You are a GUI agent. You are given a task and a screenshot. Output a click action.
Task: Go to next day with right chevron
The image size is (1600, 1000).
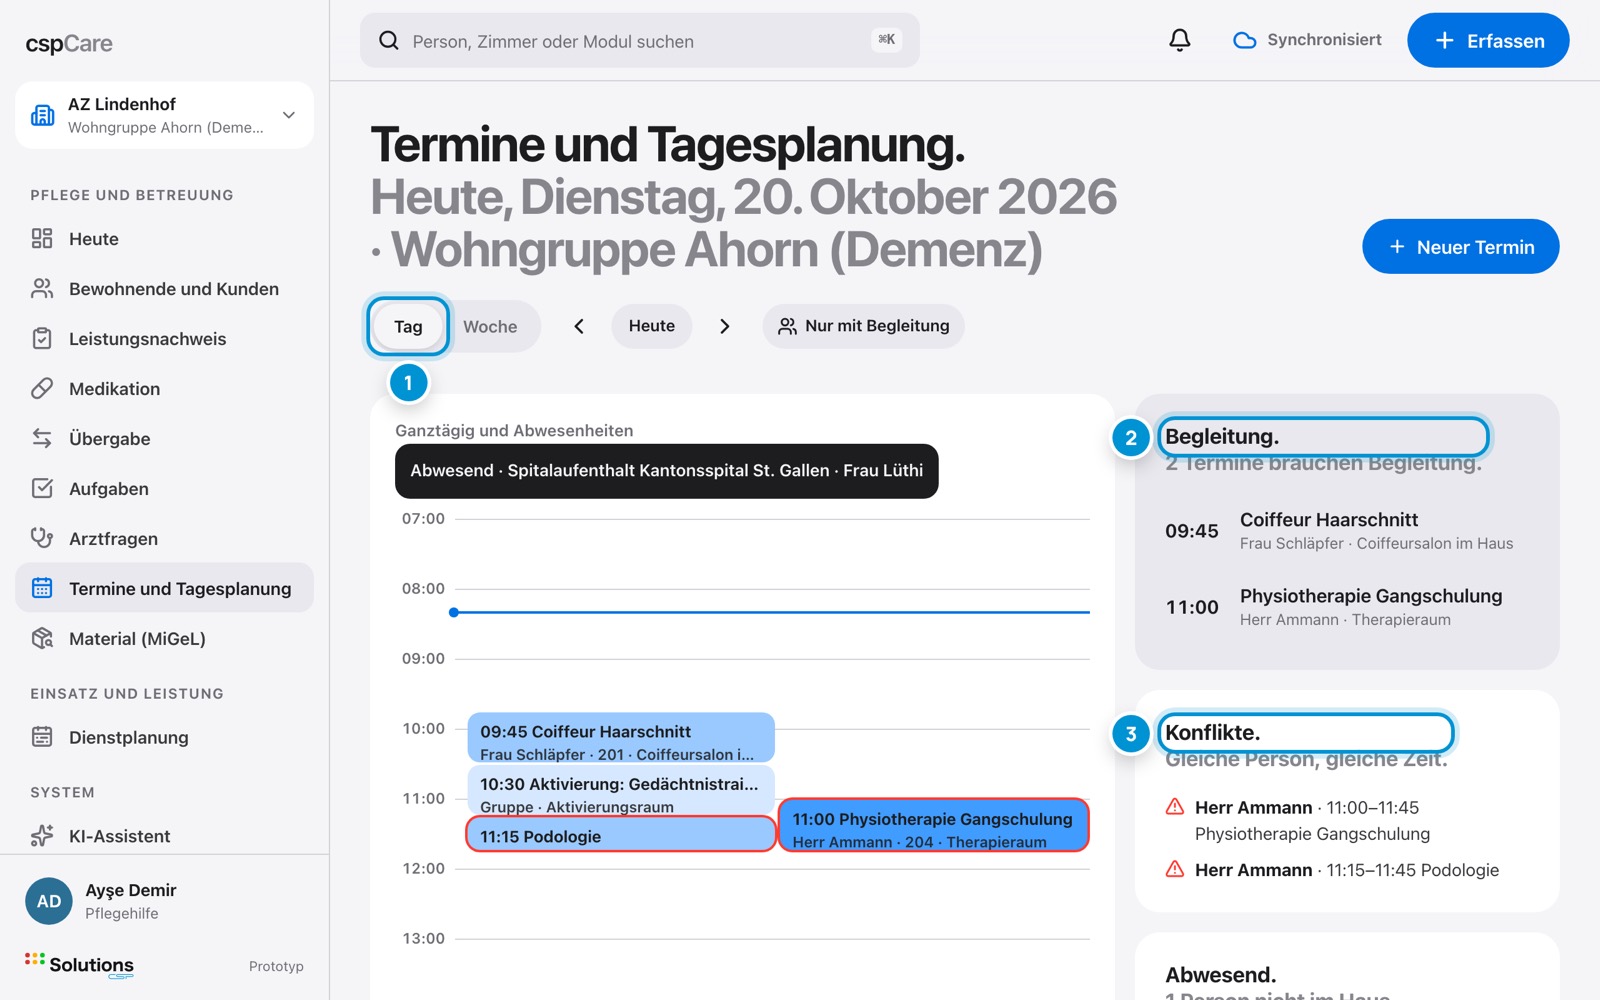[x=725, y=326]
